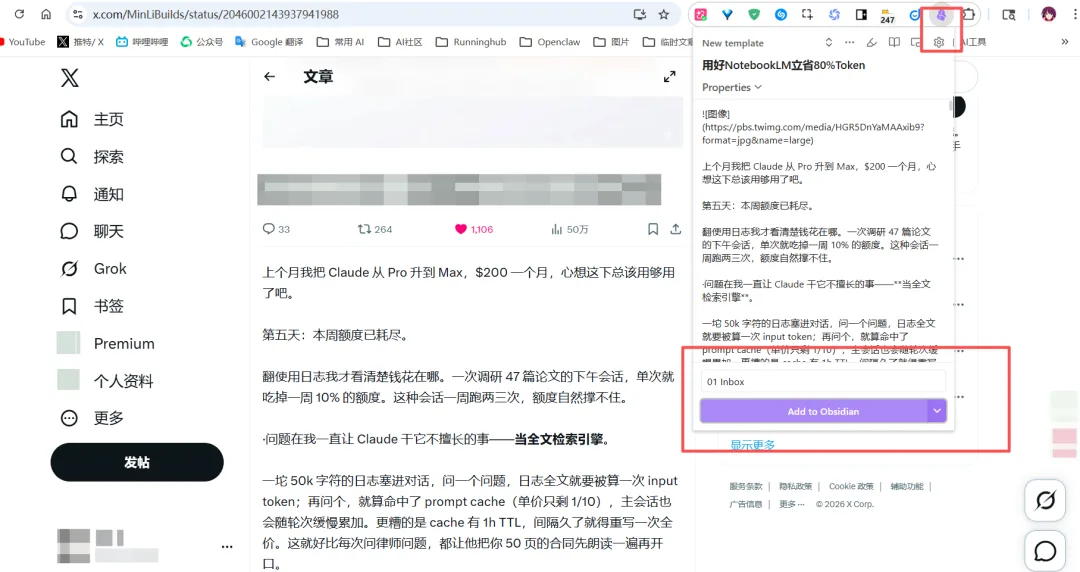This screenshot has height=572, width=1080.
Task: Open the 公众号 bookmark
Action: (x=202, y=42)
